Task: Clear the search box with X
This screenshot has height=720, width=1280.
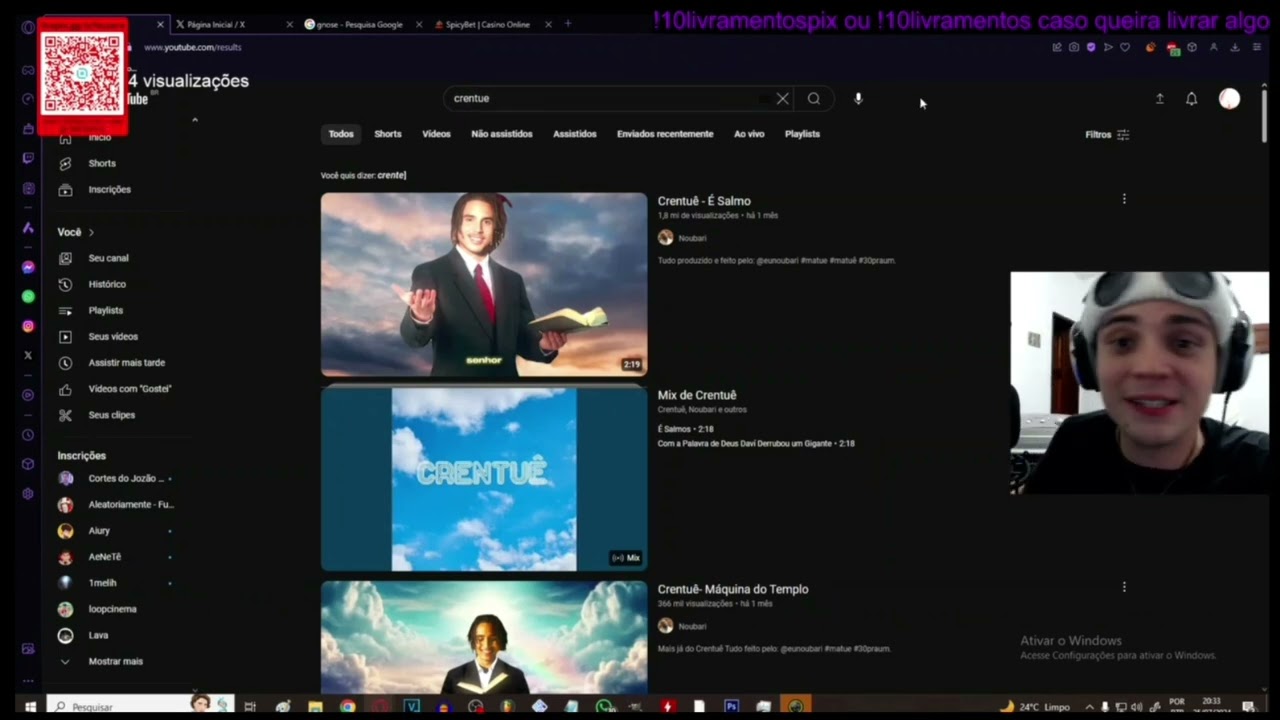Action: tap(783, 98)
